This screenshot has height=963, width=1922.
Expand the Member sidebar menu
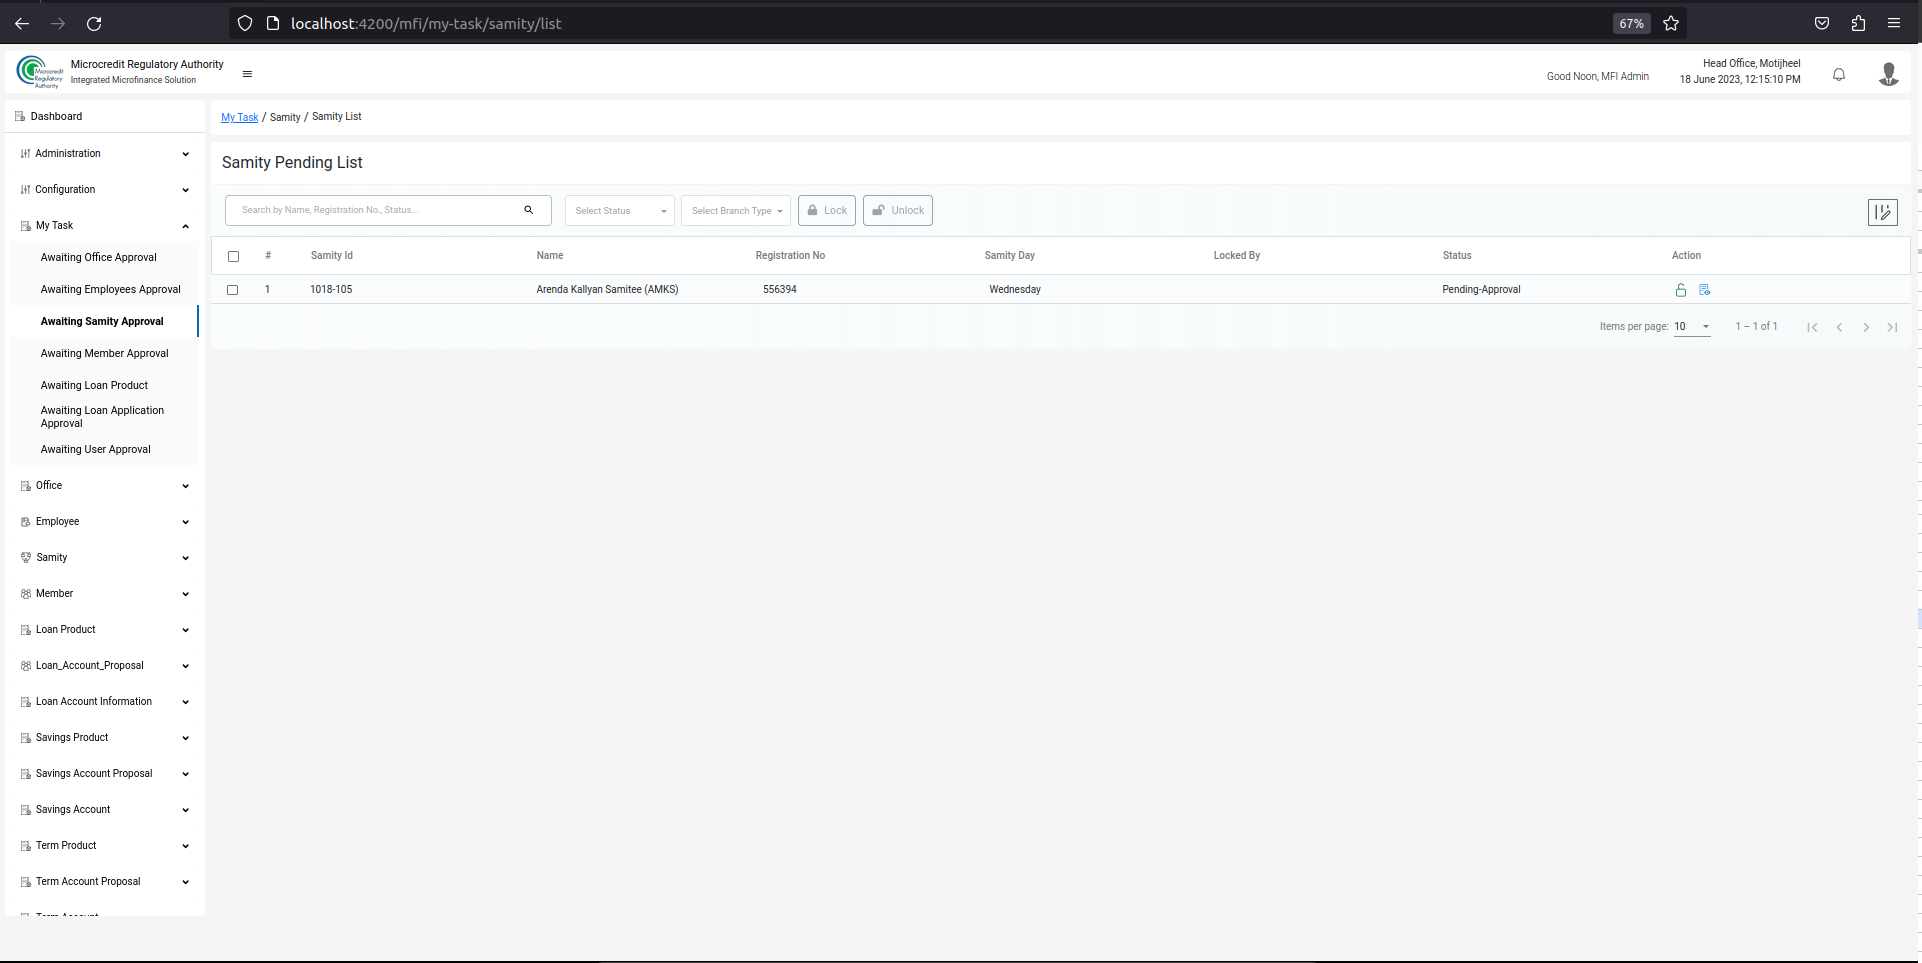pyautogui.click(x=105, y=594)
